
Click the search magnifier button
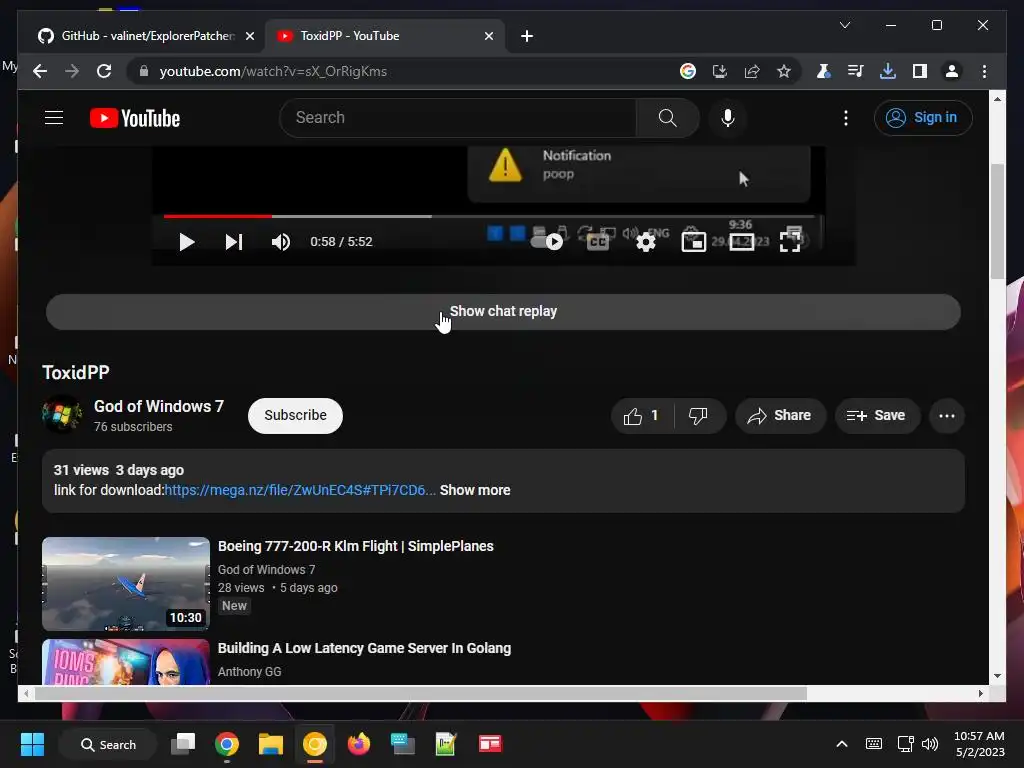pos(667,118)
